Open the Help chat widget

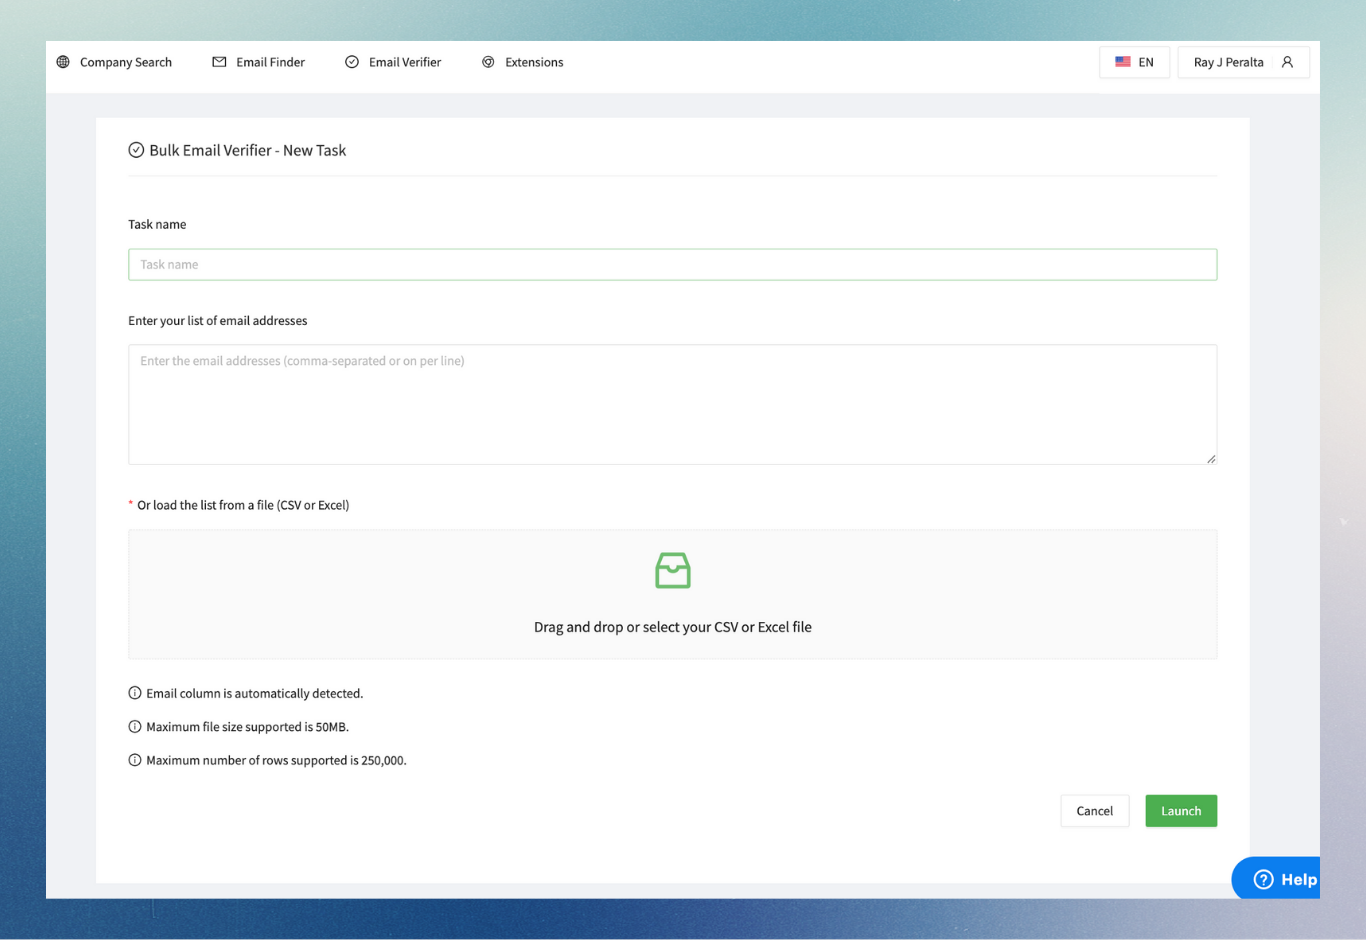coord(1277,879)
